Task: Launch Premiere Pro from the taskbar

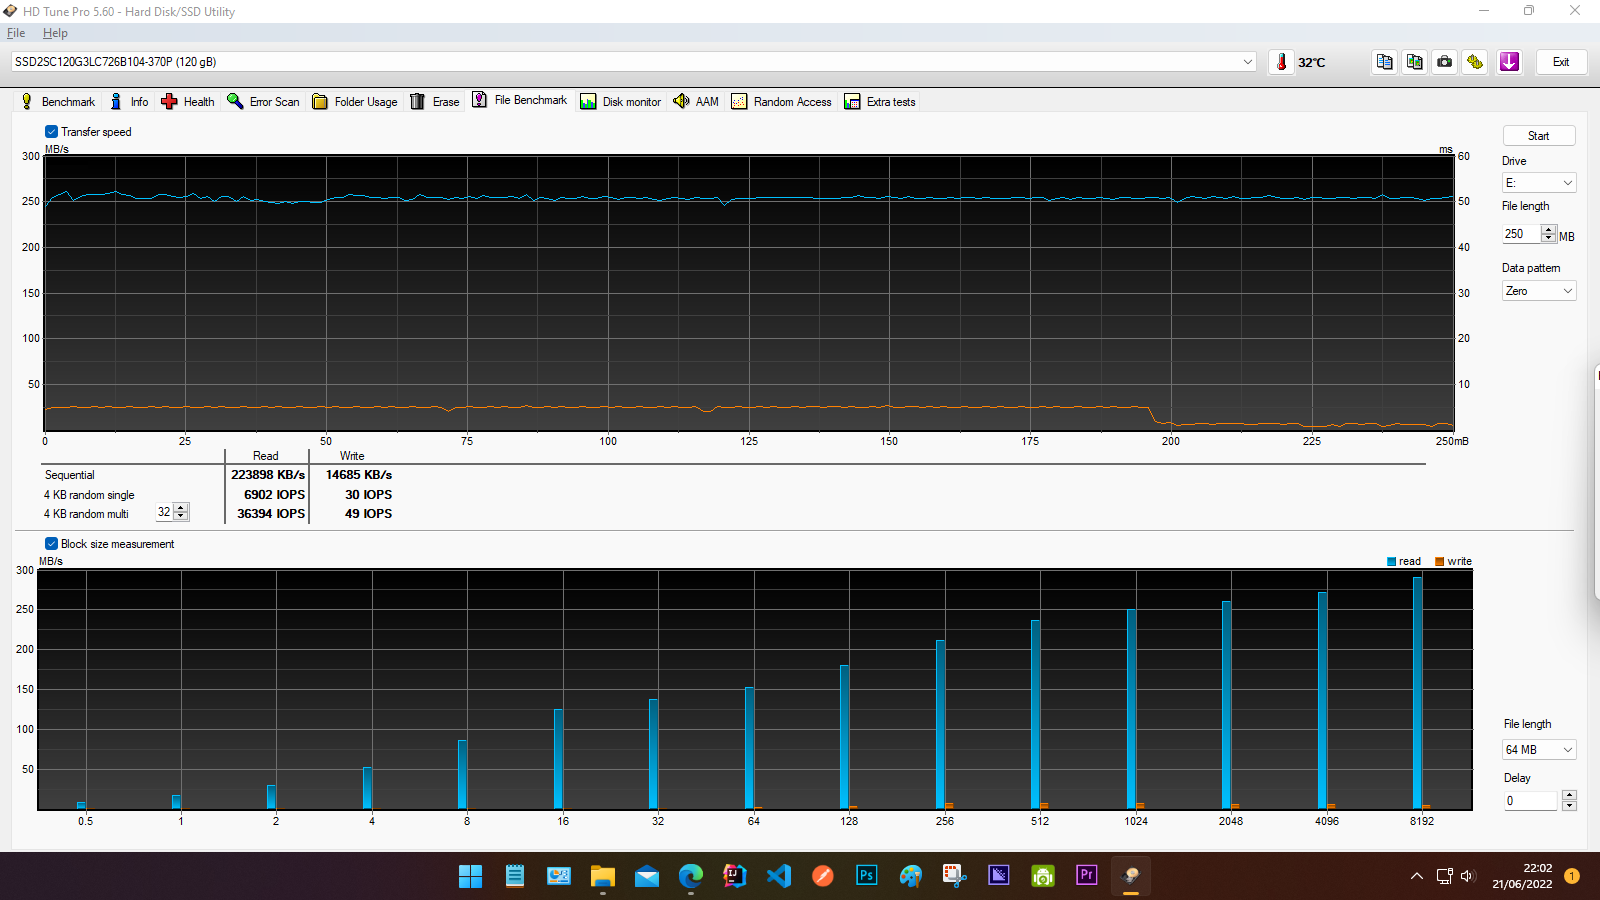Action: click(x=1087, y=876)
